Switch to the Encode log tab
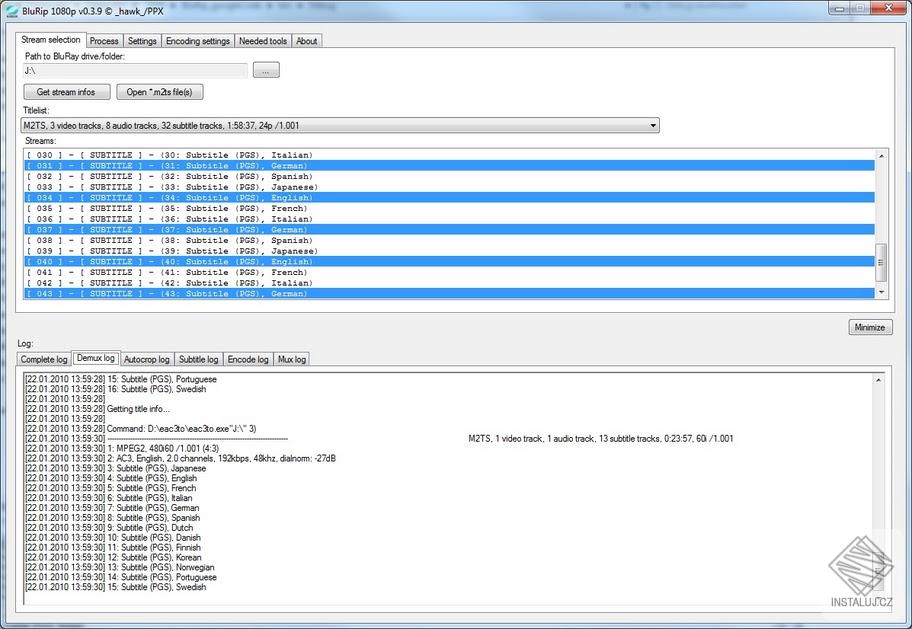The width and height of the screenshot is (912, 629). 248,360
